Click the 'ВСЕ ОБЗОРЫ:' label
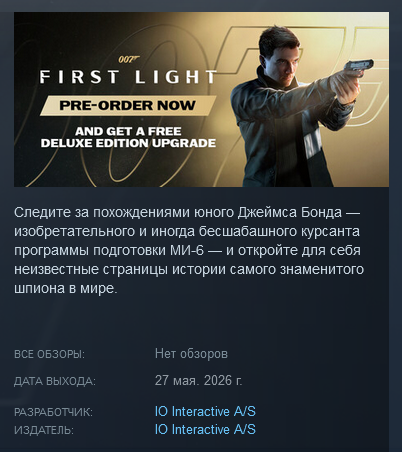The image size is (402, 452). (x=49, y=354)
